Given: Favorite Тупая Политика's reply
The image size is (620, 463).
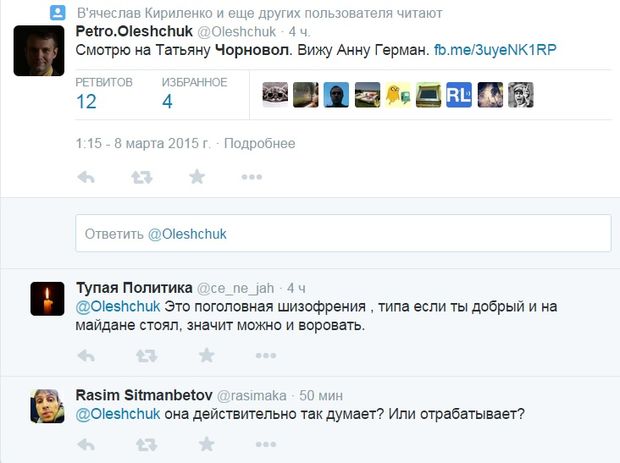Looking at the screenshot, I should [x=205, y=355].
